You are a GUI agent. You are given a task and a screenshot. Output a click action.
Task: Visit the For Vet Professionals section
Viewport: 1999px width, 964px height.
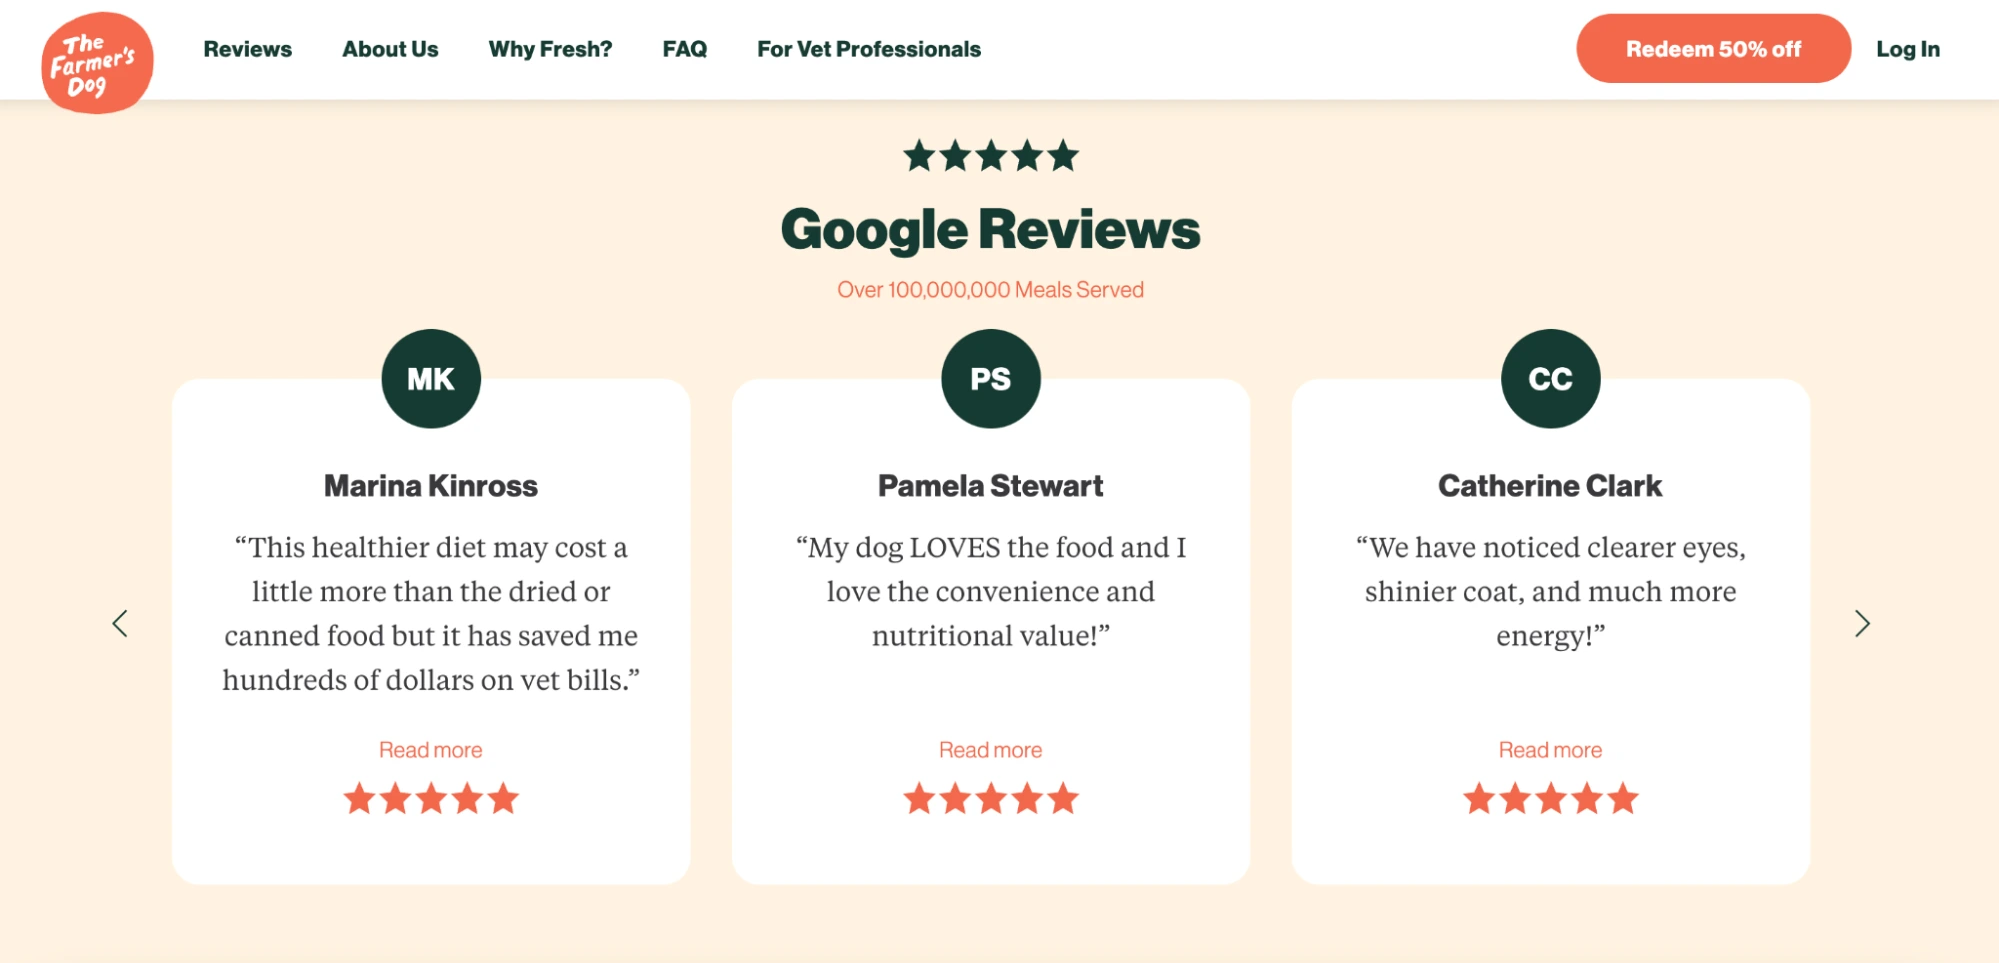point(868,48)
